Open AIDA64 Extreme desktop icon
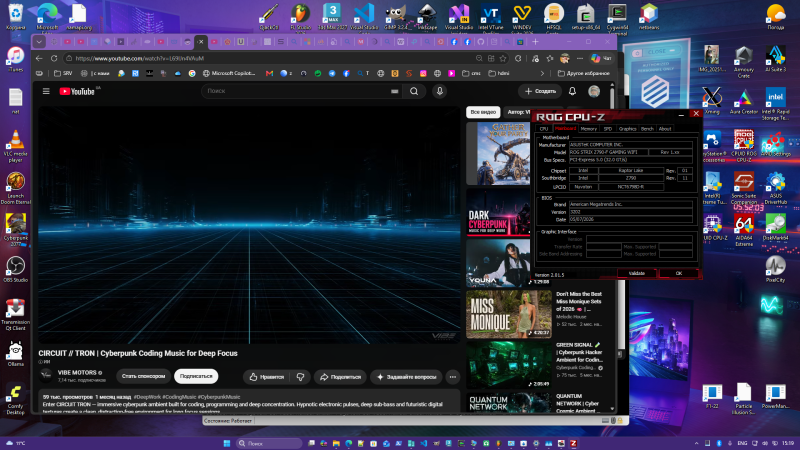The width and height of the screenshot is (800, 450). point(744,230)
